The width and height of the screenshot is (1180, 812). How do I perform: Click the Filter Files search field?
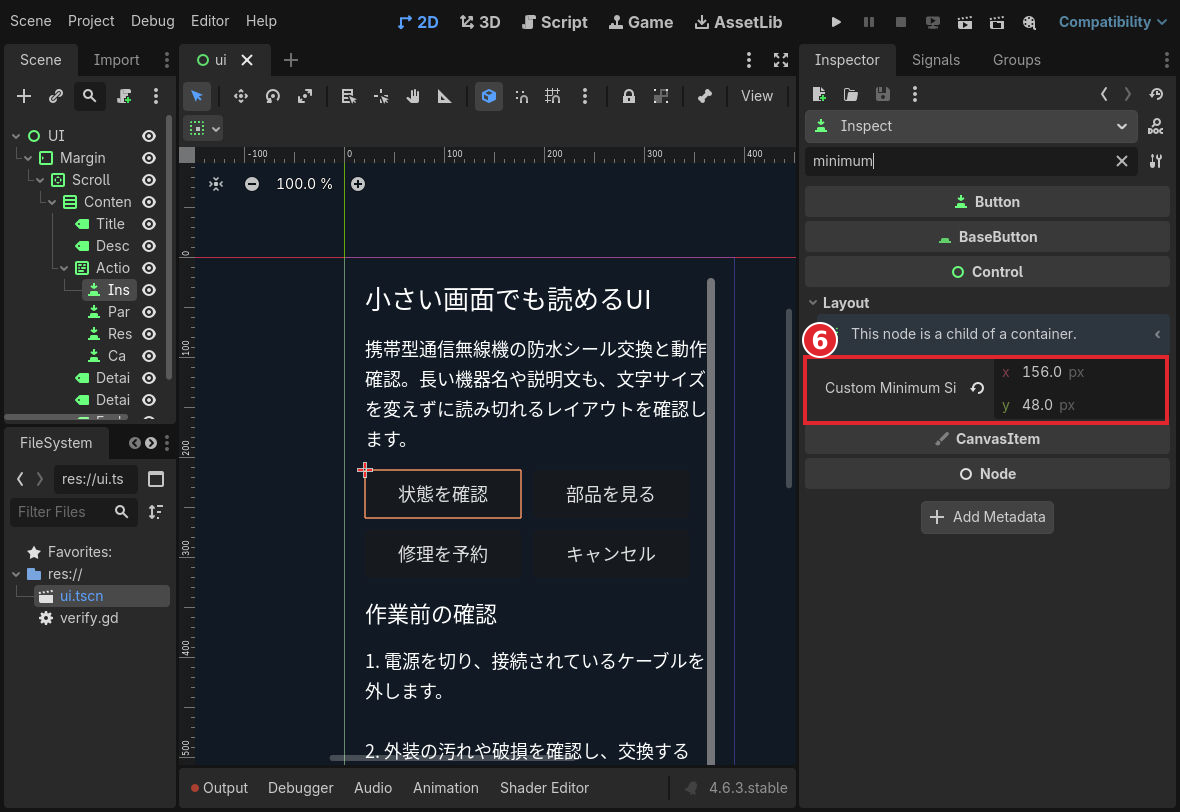(73, 512)
